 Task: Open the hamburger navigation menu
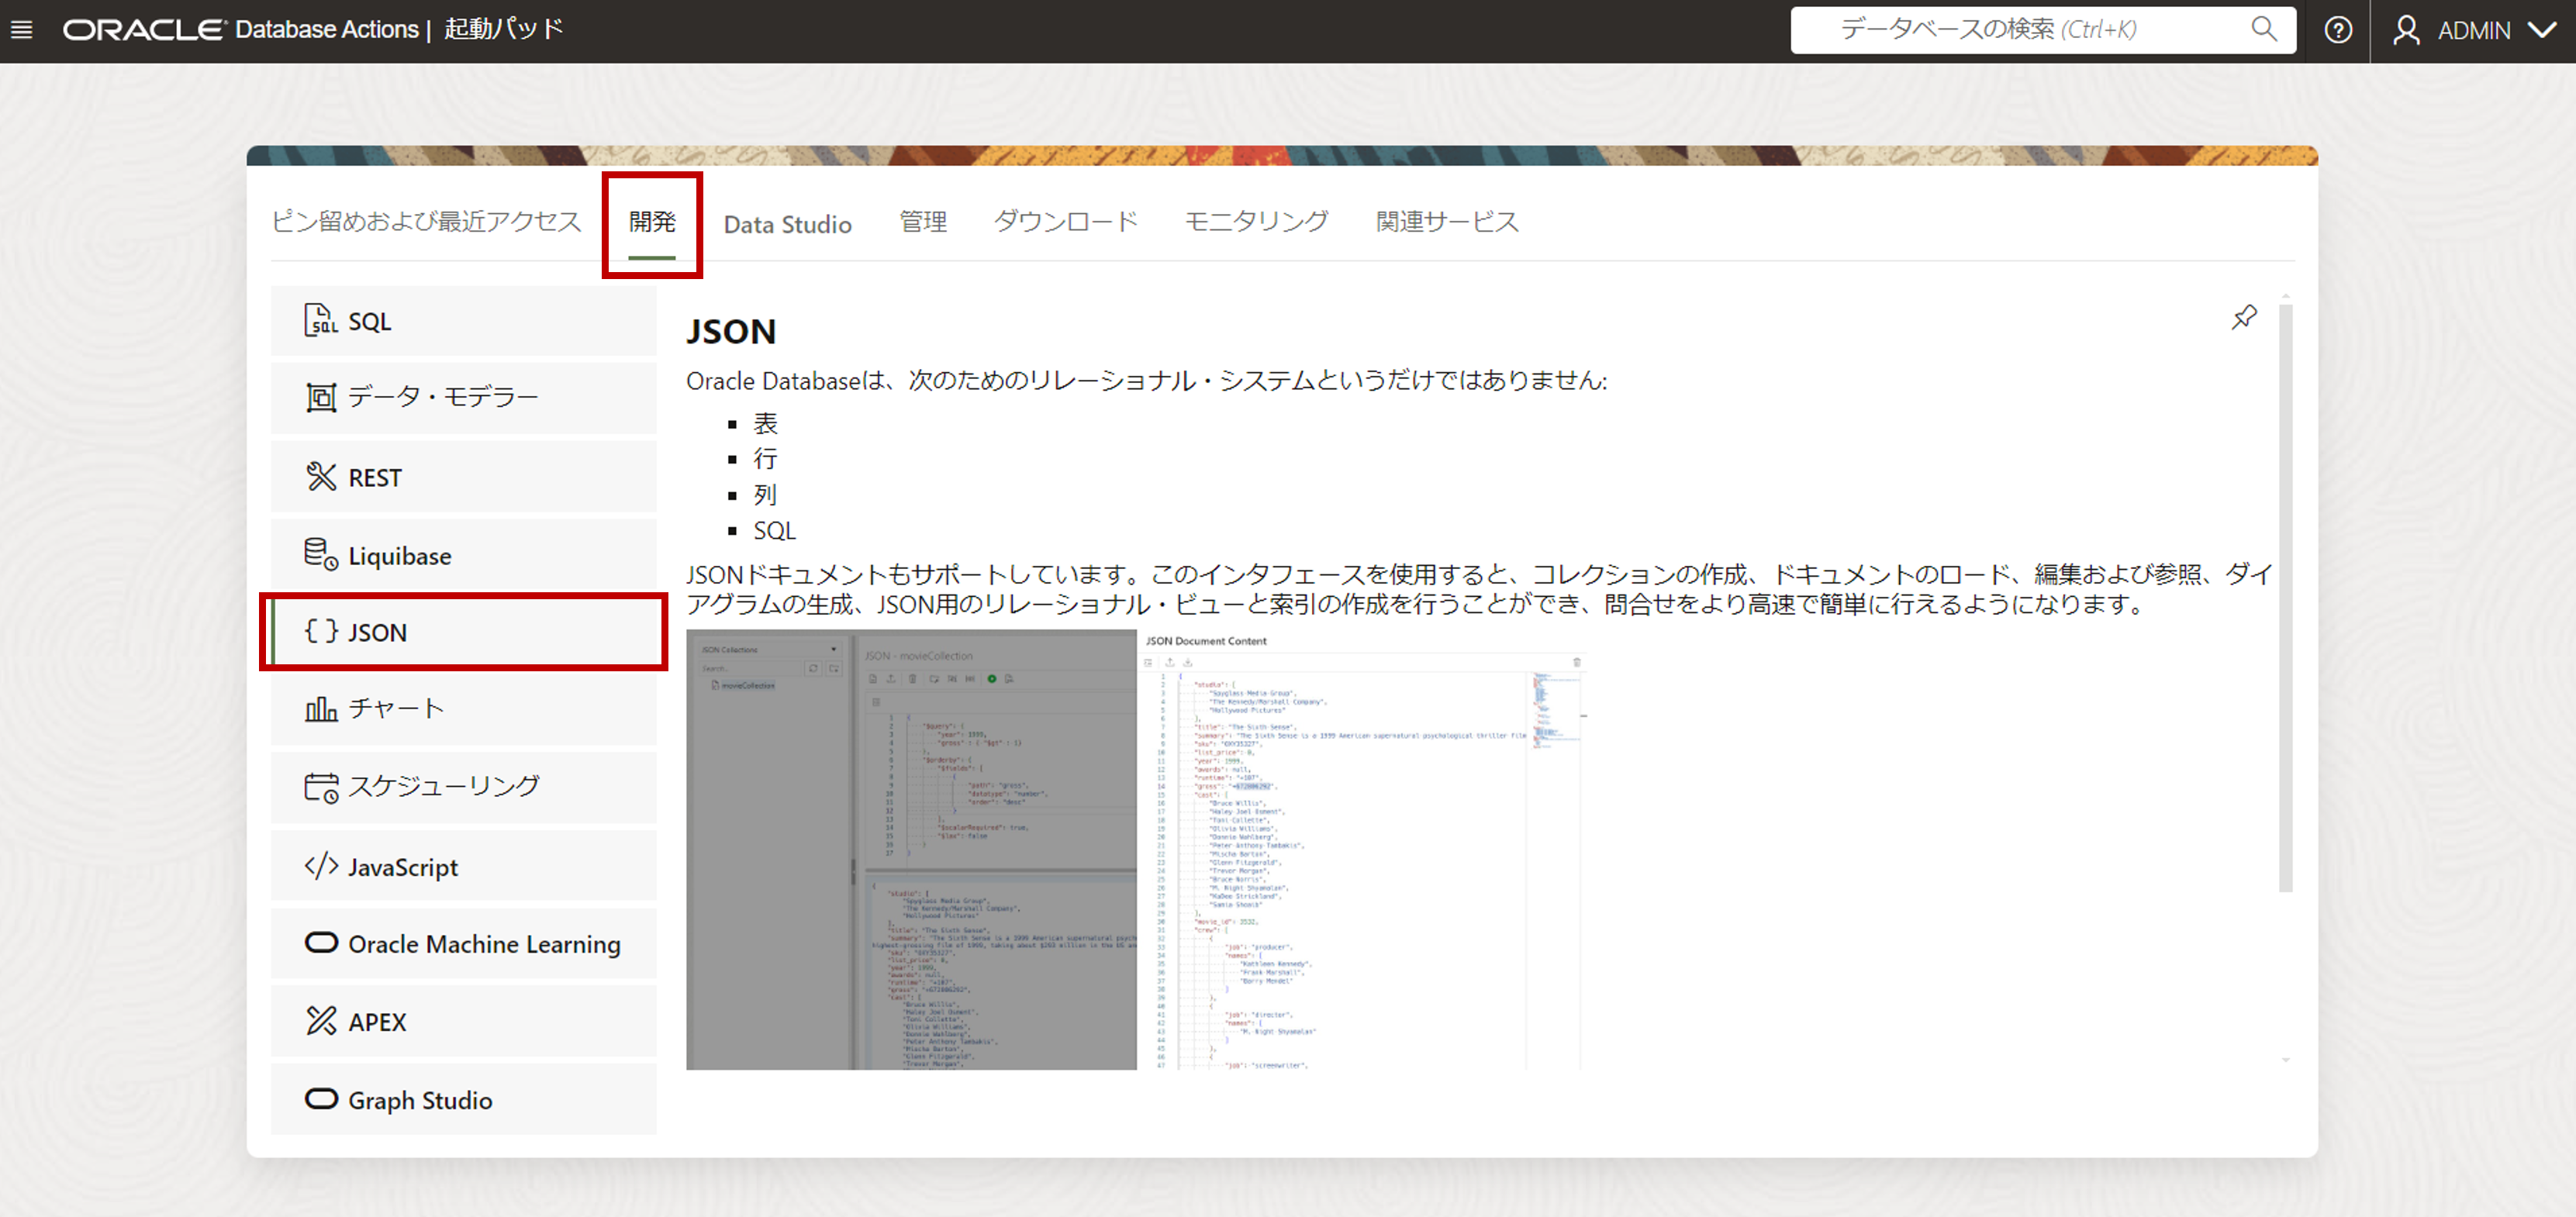pos(21,30)
